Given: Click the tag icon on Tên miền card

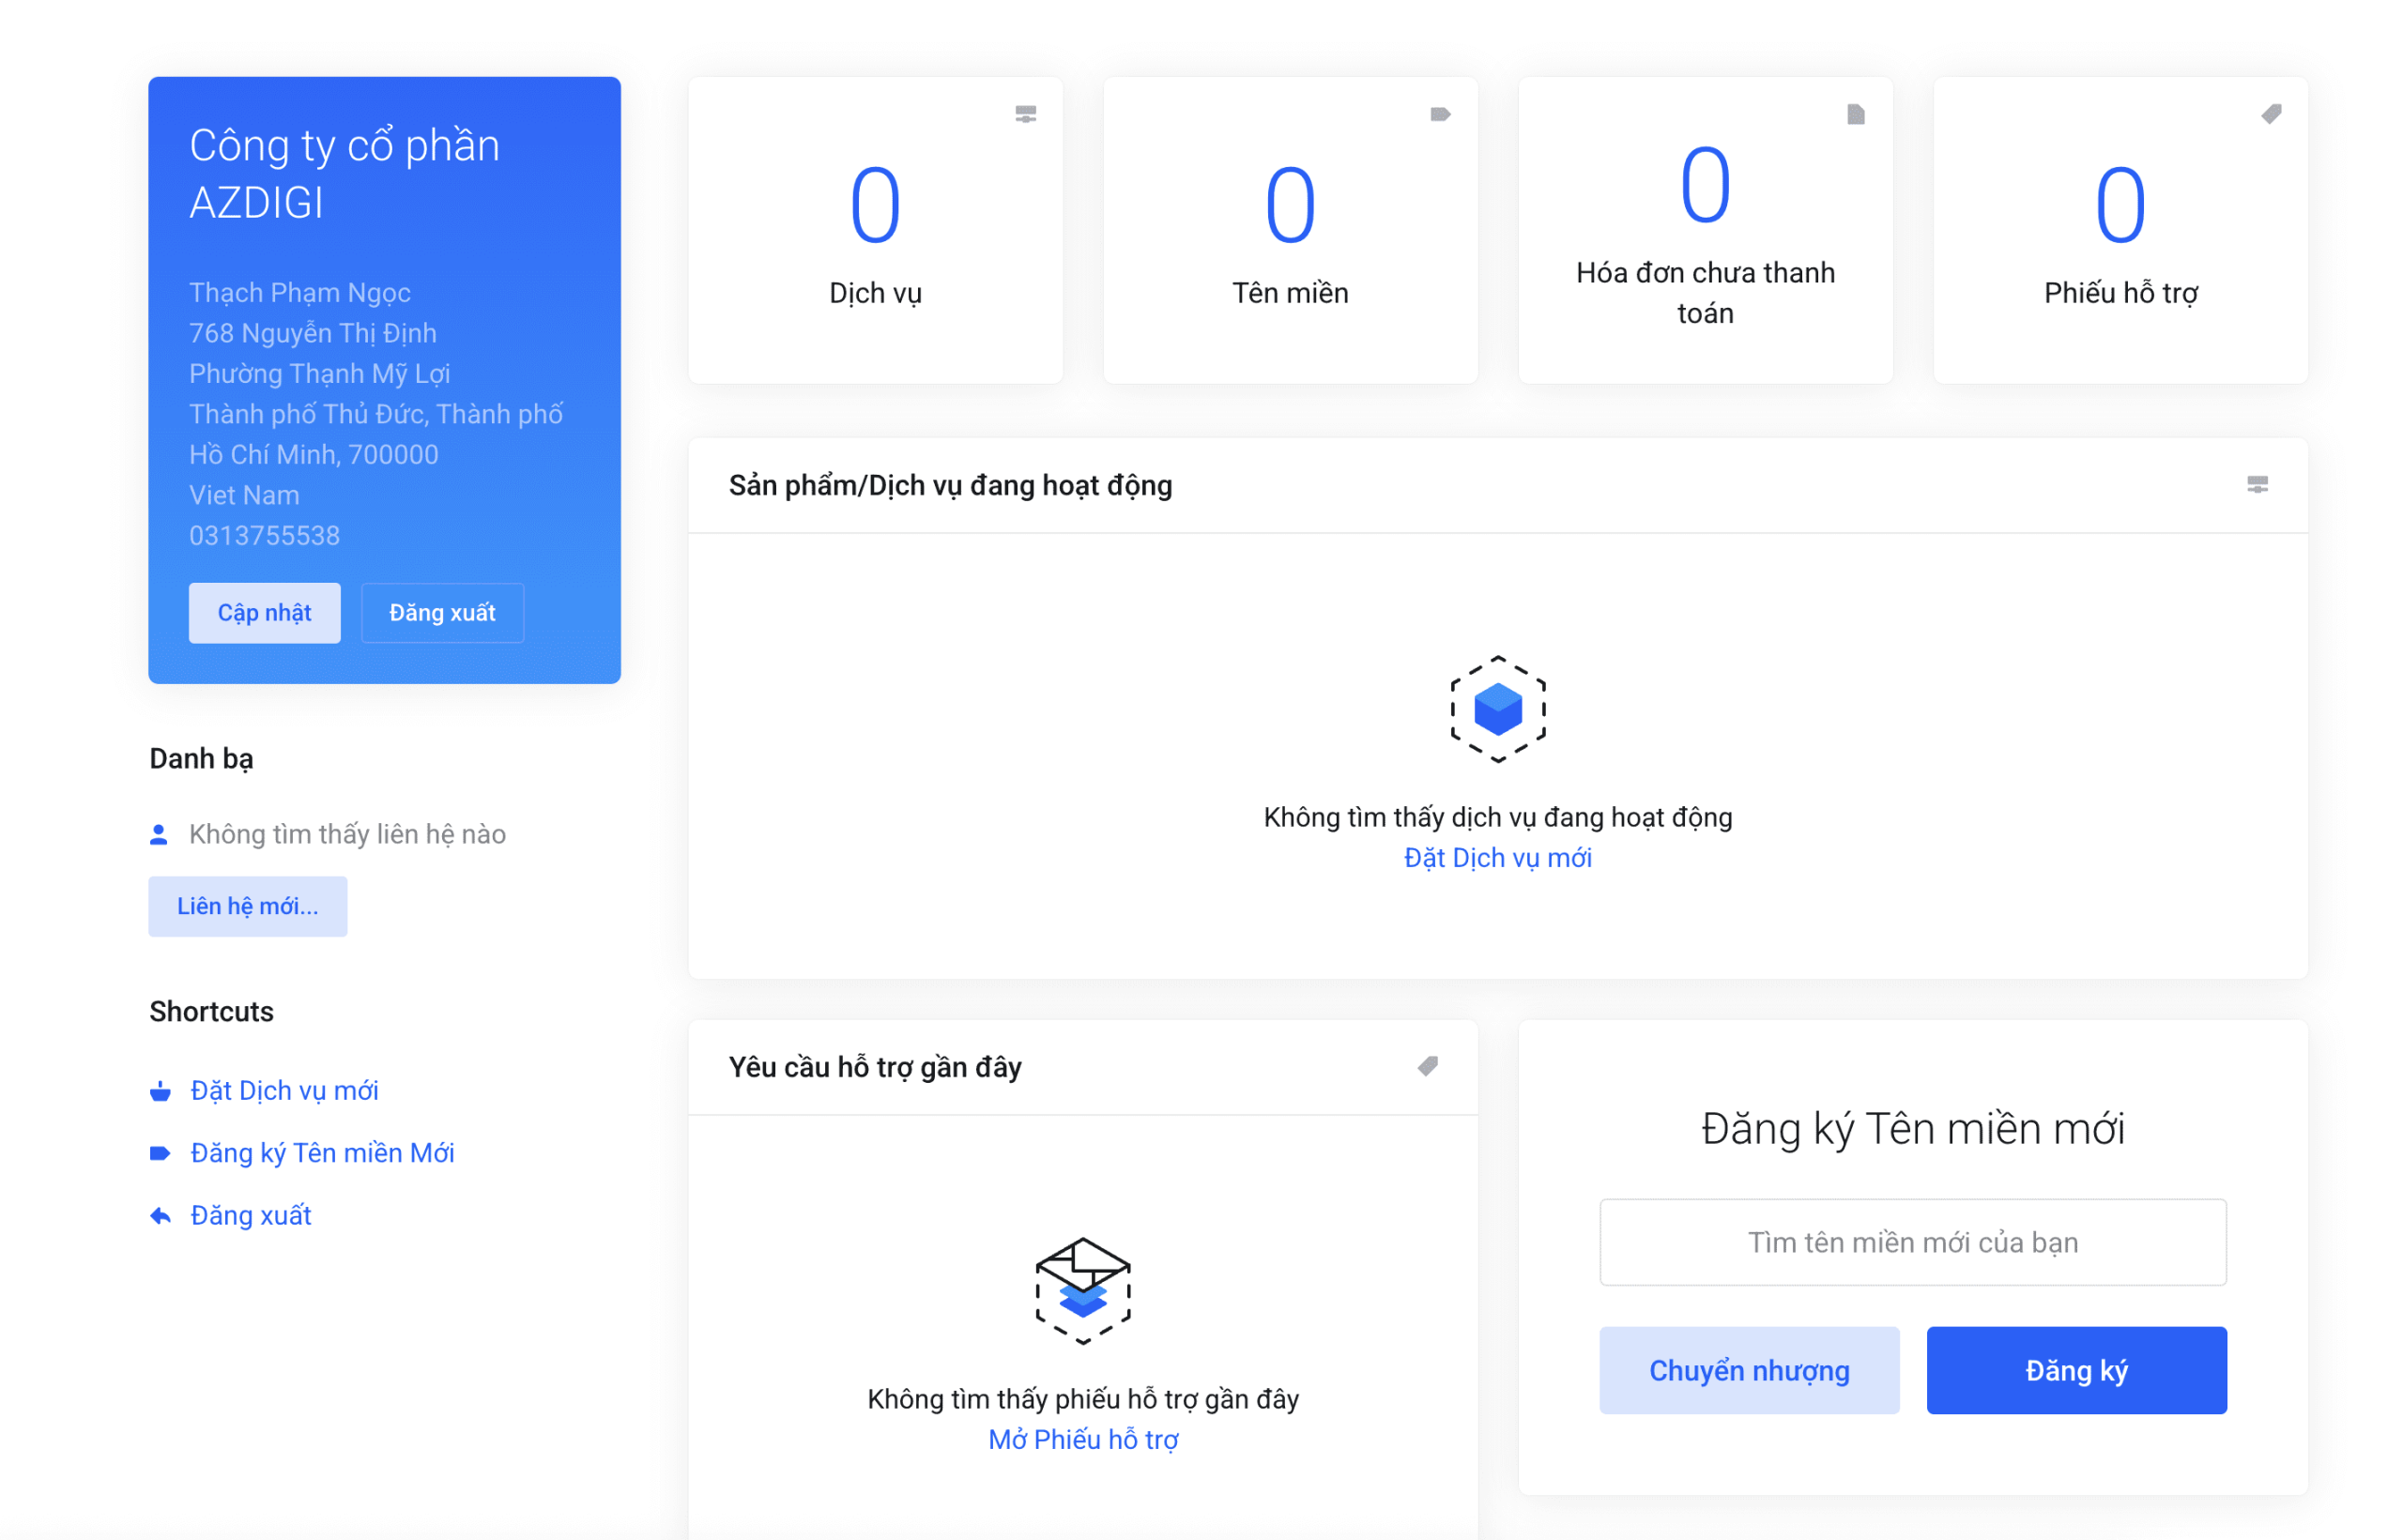Looking at the screenshot, I should click(1440, 114).
